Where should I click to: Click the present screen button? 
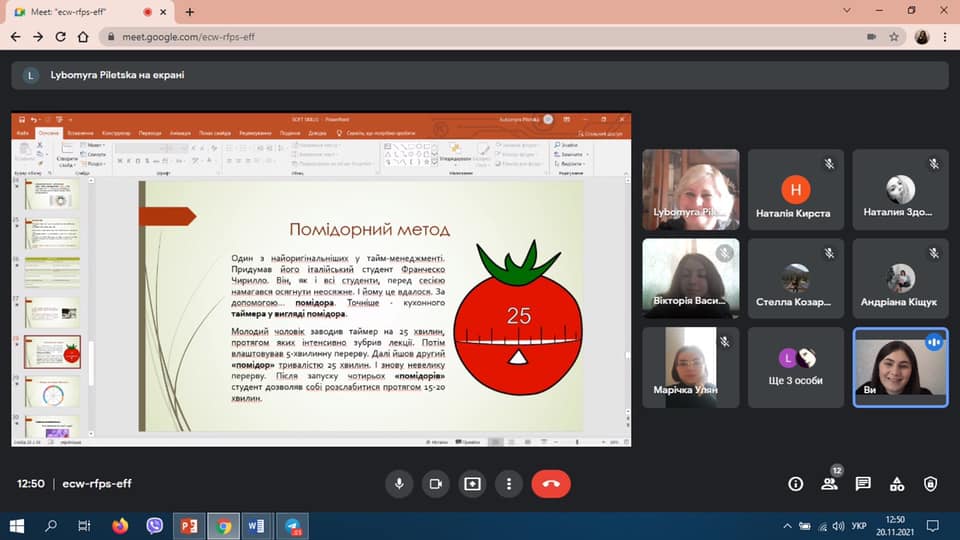[472, 484]
